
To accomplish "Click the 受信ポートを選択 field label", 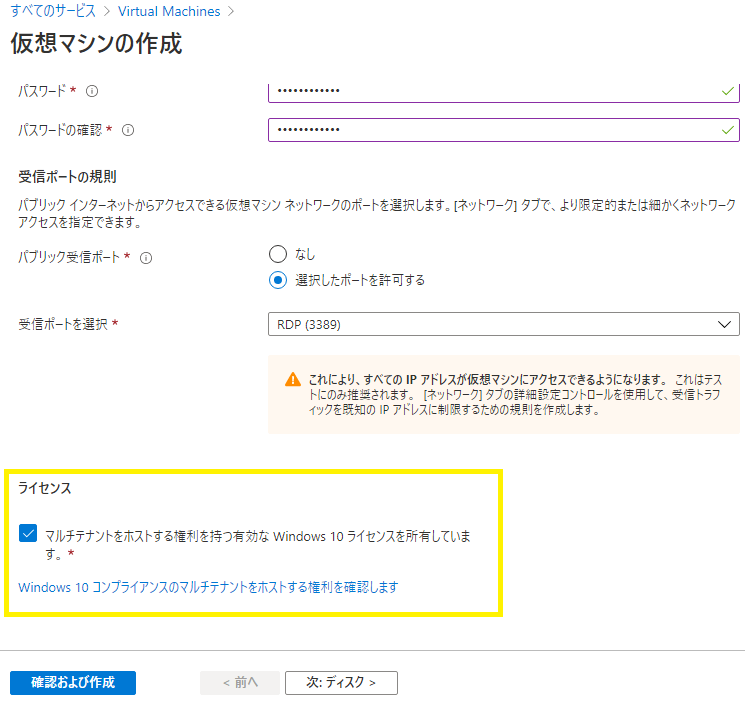I will (63, 324).
